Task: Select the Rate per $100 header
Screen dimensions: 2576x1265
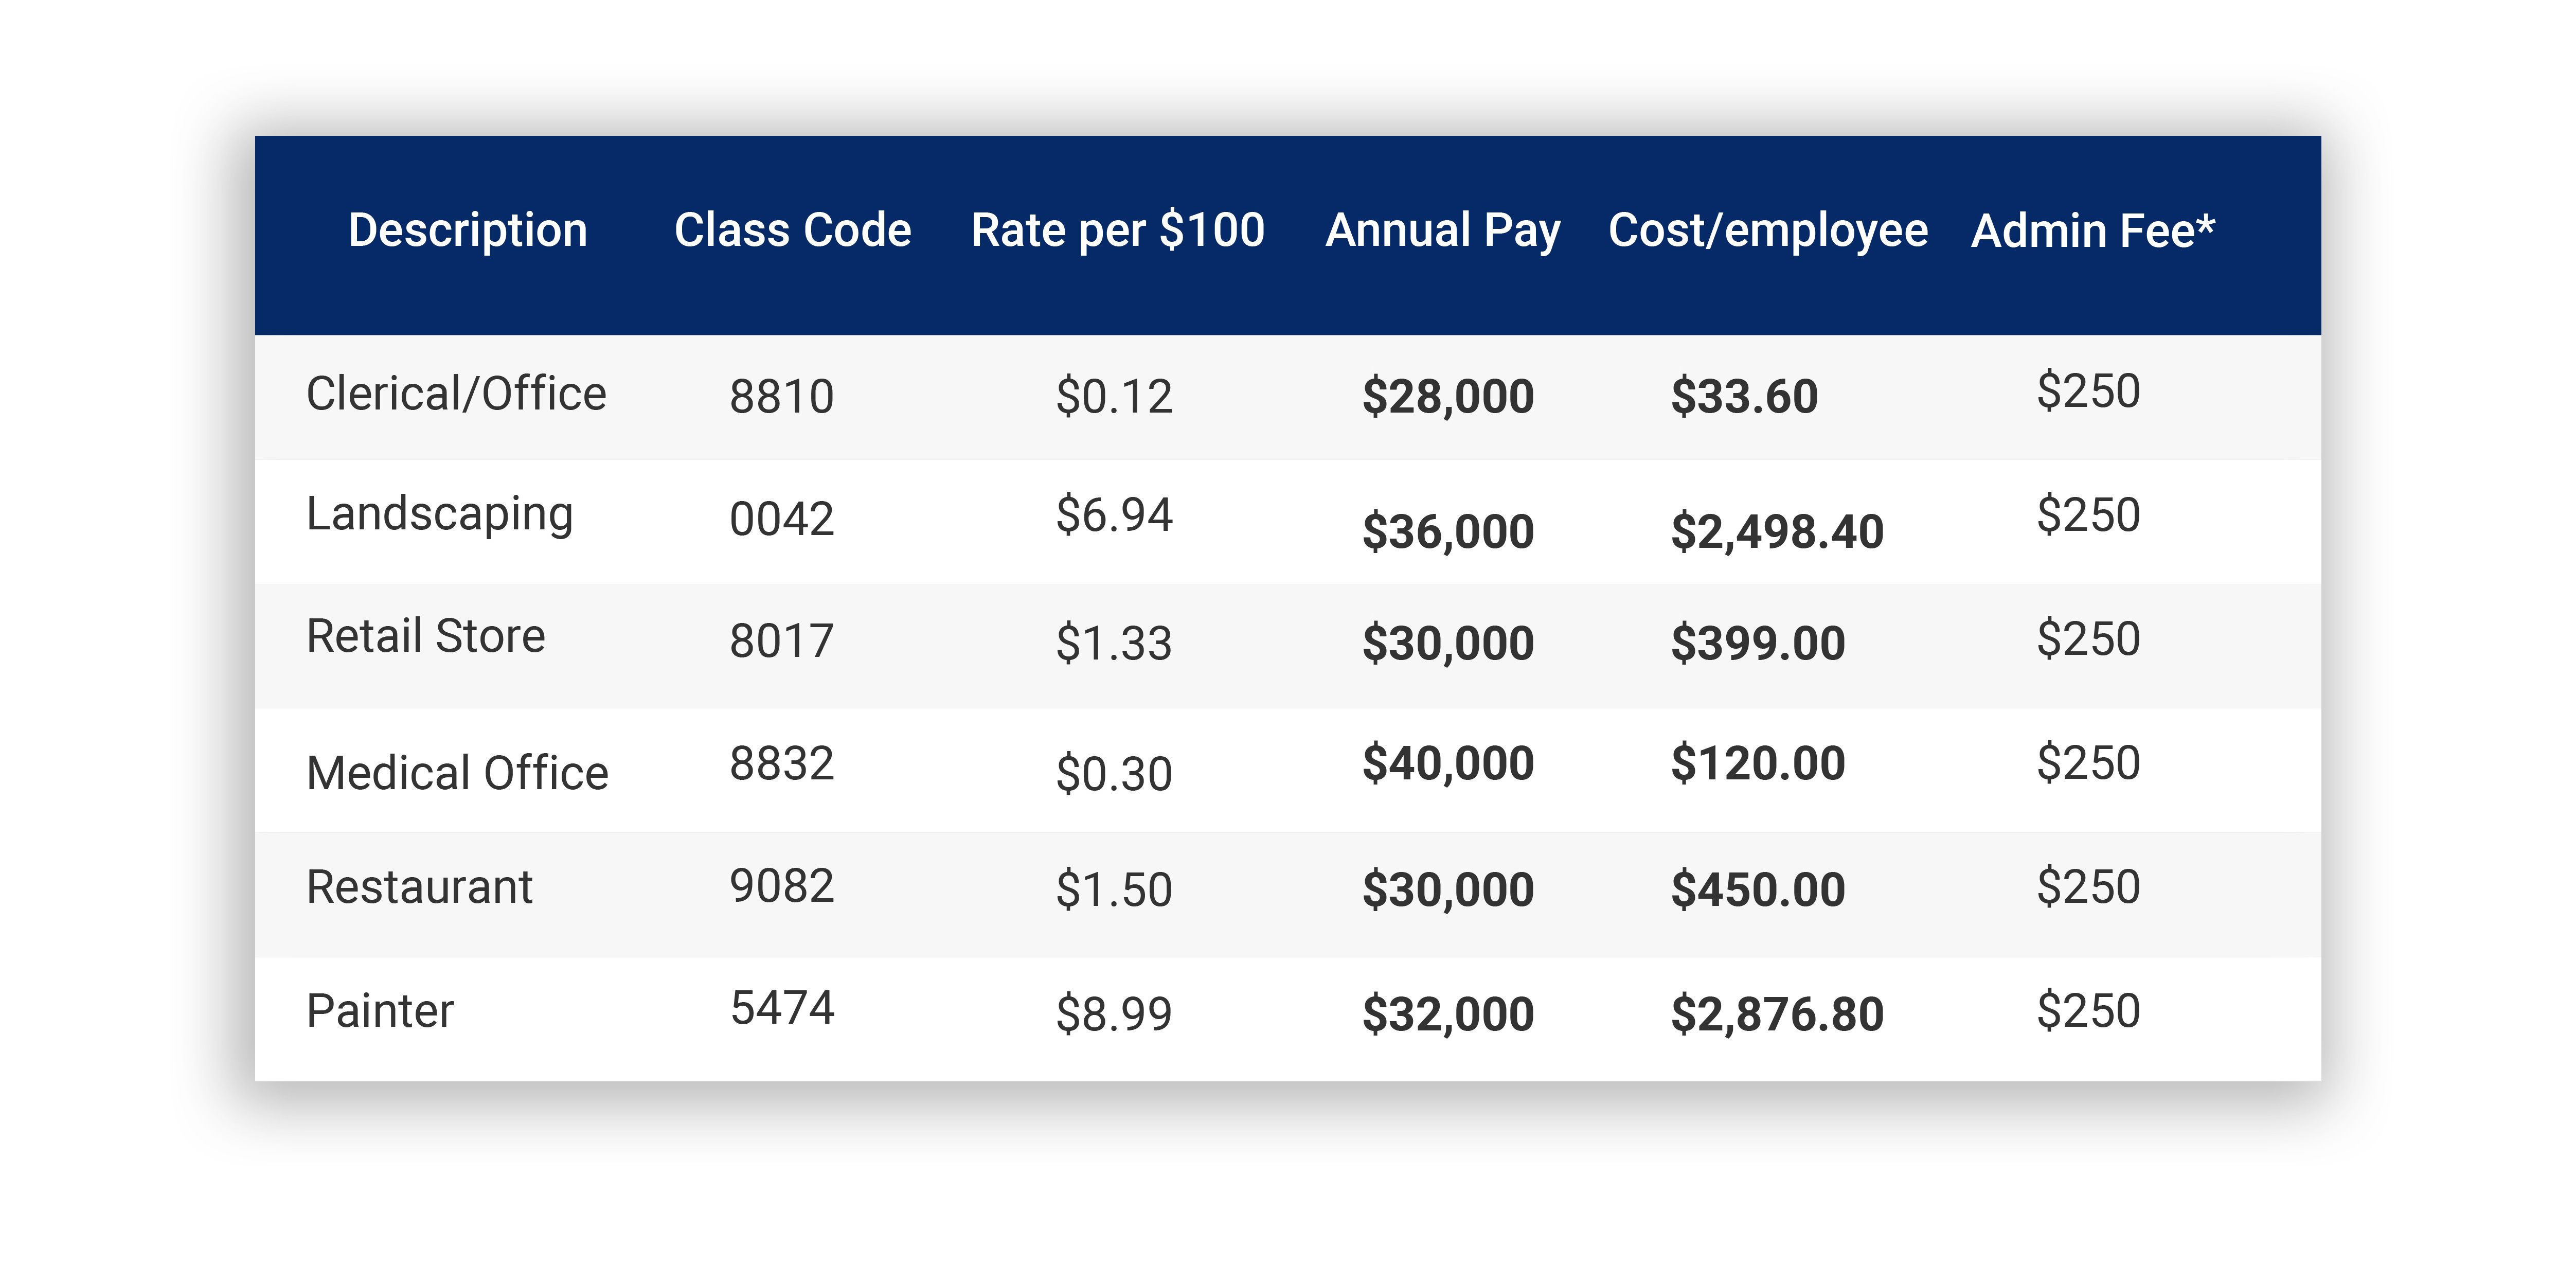Action: [x=1117, y=231]
